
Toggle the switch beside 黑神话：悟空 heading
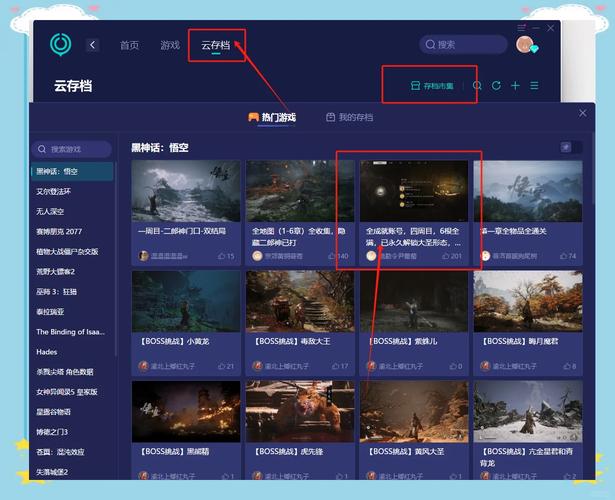[x=571, y=147]
